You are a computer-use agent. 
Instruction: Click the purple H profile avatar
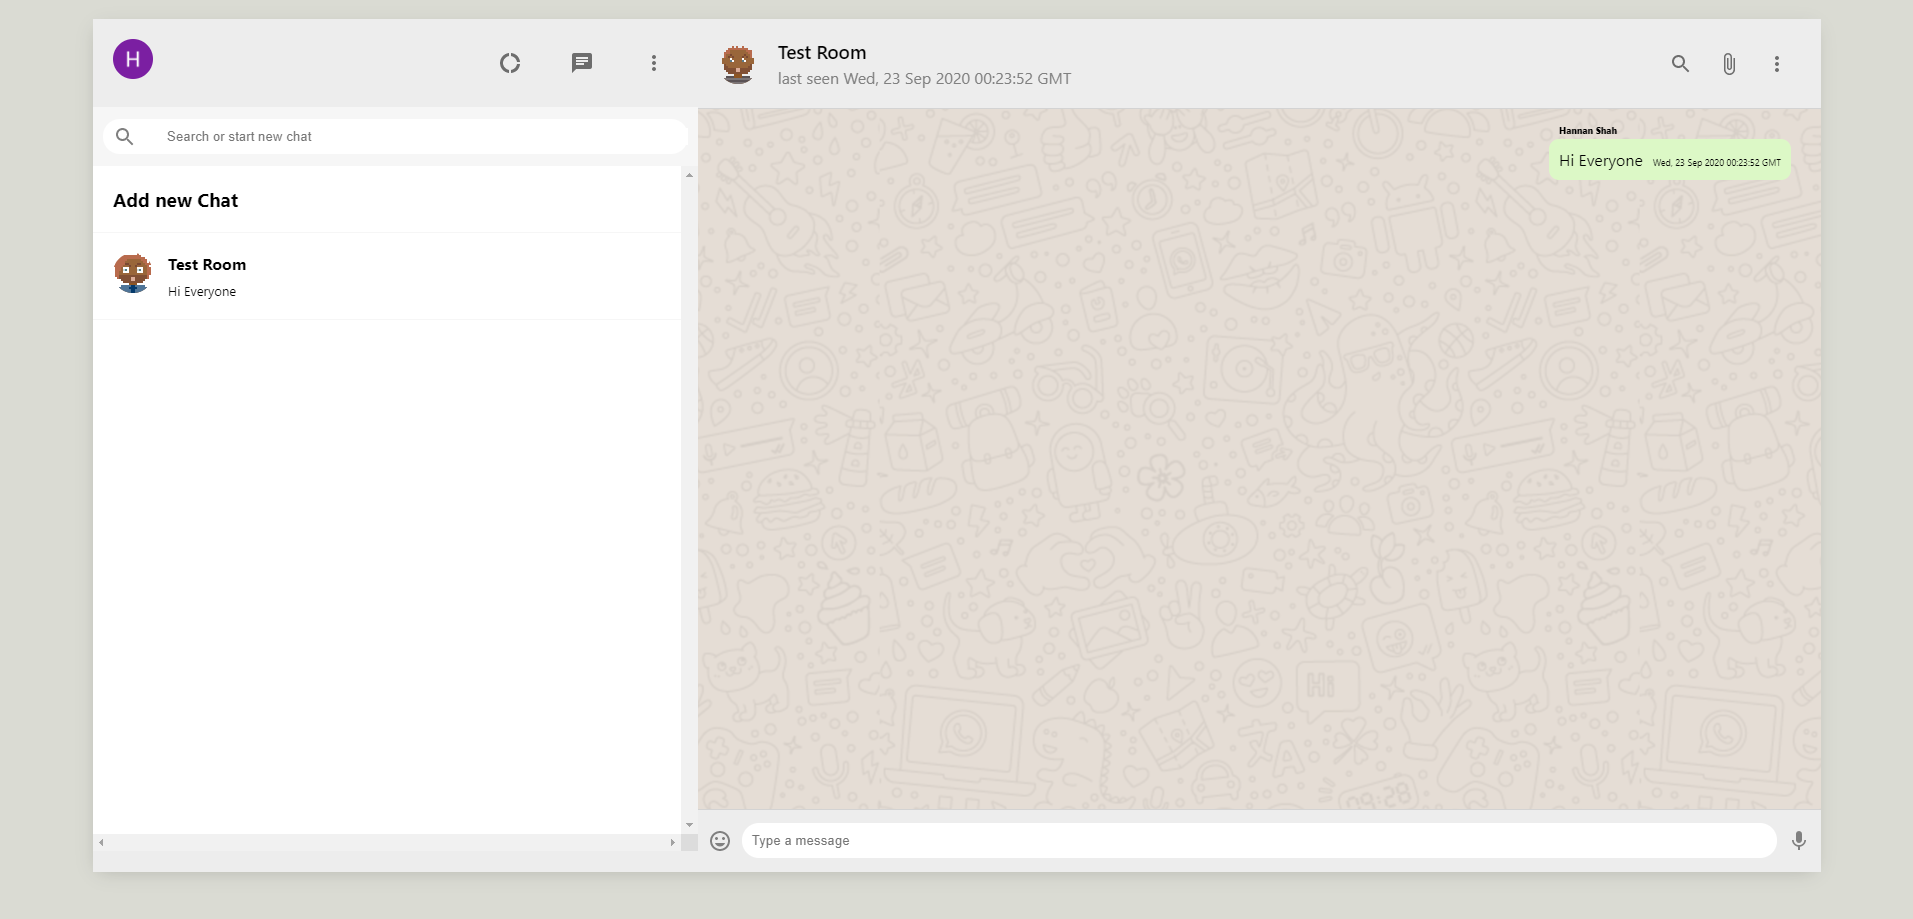[x=133, y=59]
